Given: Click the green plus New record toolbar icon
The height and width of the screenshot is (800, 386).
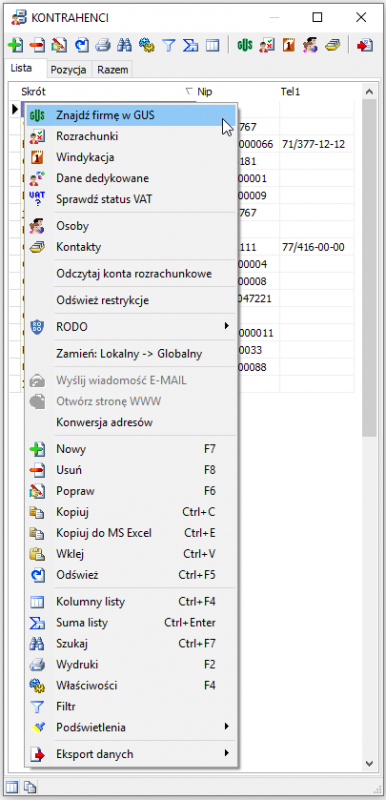Looking at the screenshot, I should (16, 45).
